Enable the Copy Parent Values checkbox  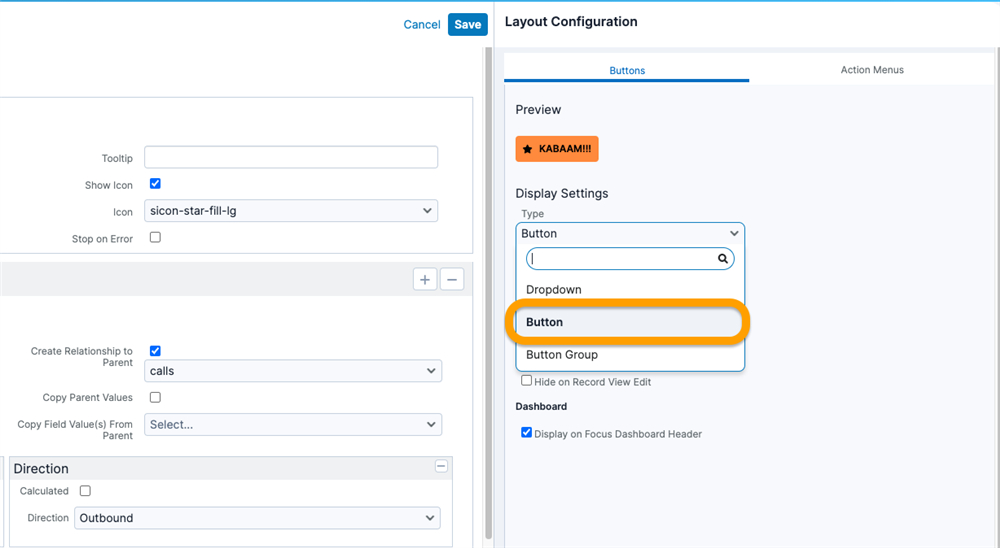[x=155, y=397]
